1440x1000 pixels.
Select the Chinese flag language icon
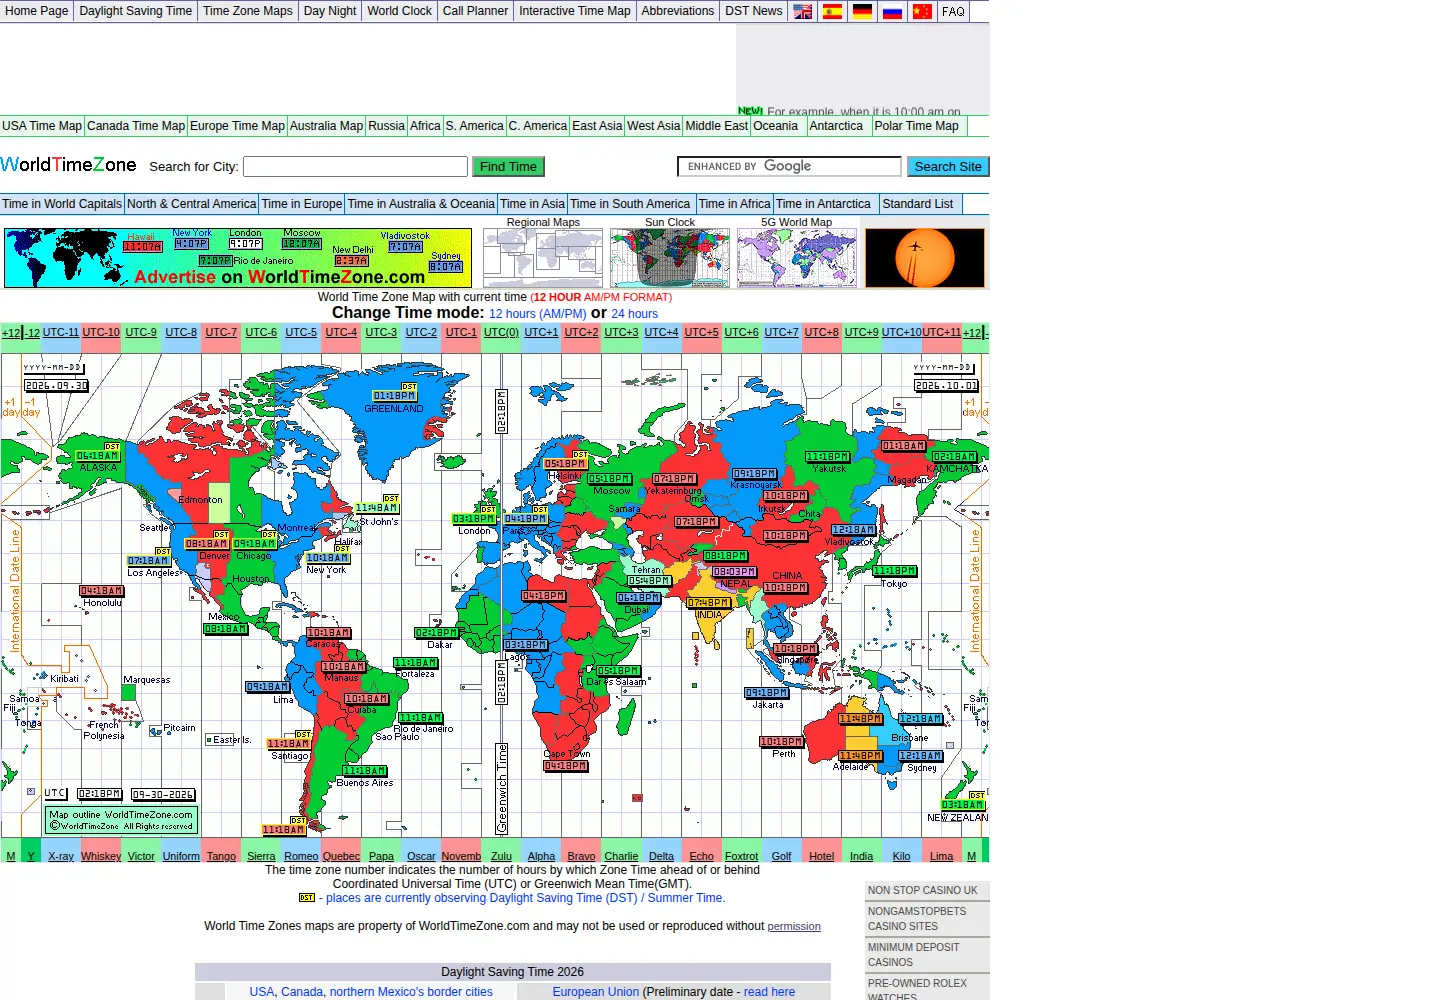coord(922,11)
